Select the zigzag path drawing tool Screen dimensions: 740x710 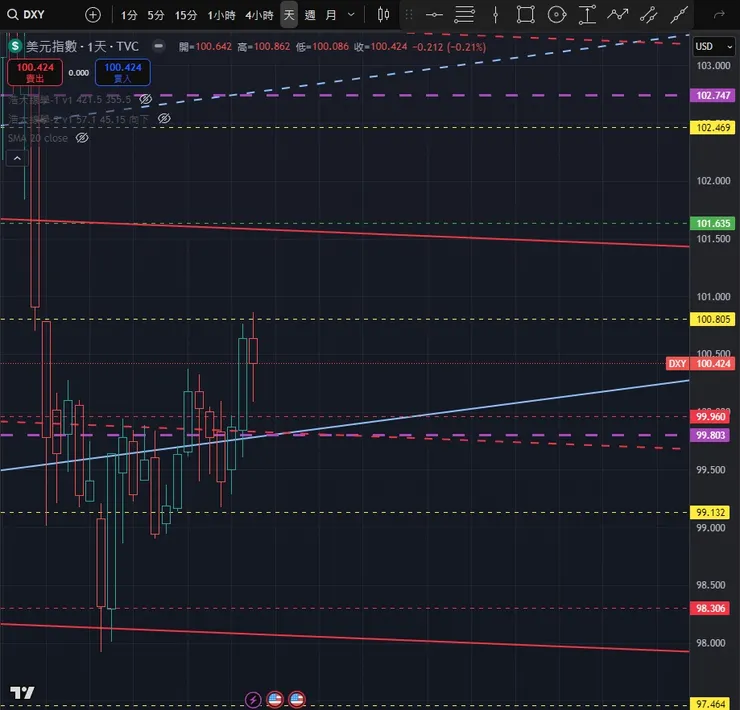[618, 15]
